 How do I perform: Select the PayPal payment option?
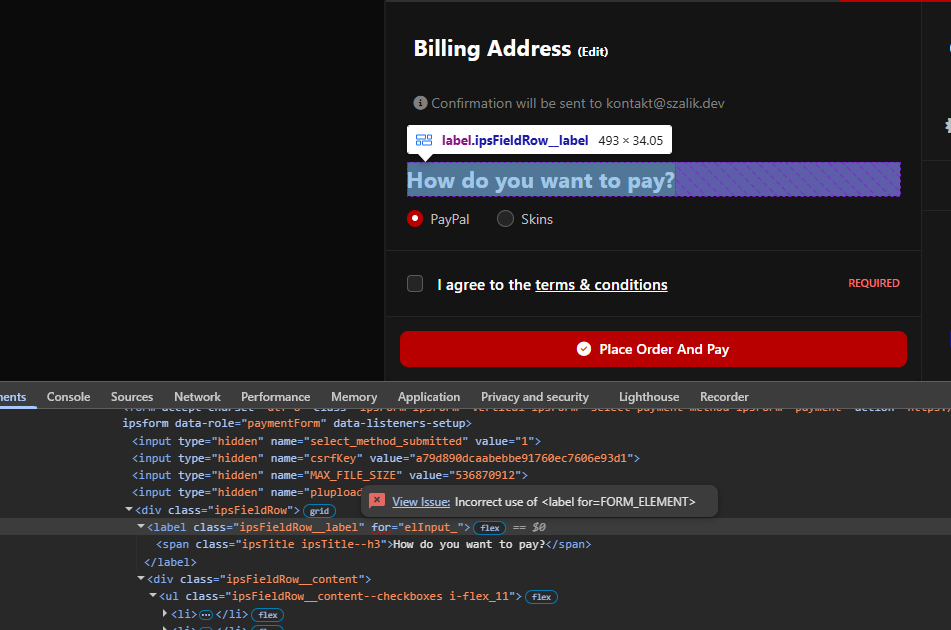click(x=415, y=219)
